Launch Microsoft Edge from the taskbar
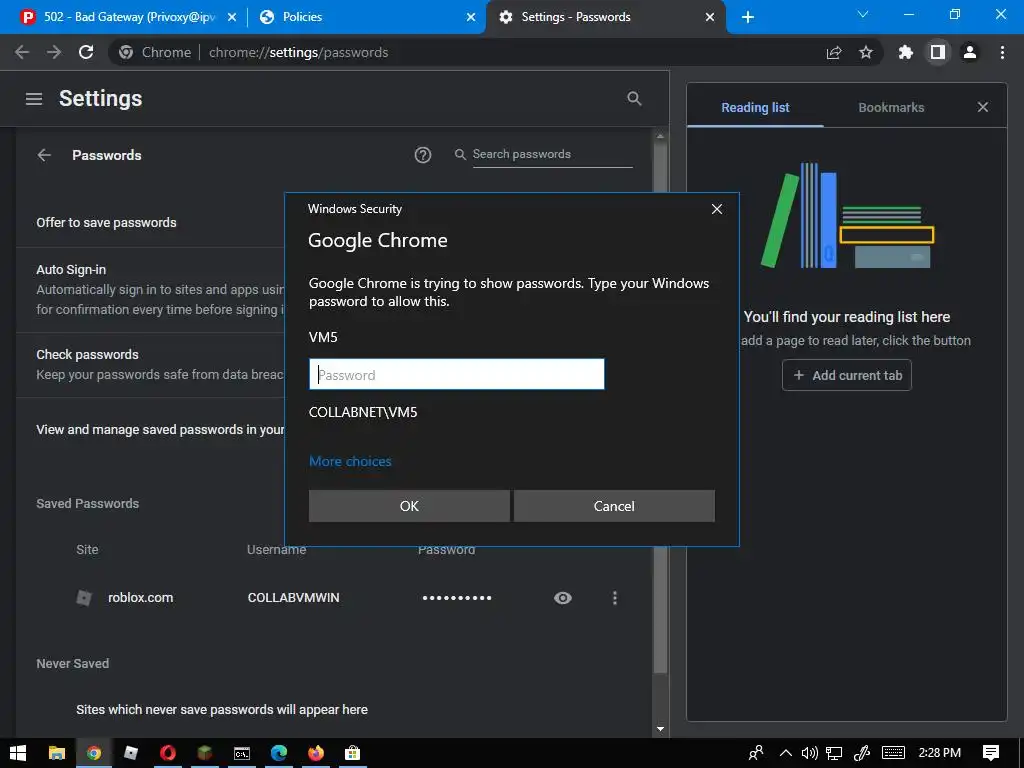The height and width of the screenshot is (768, 1024). click(x=279, y=753)
